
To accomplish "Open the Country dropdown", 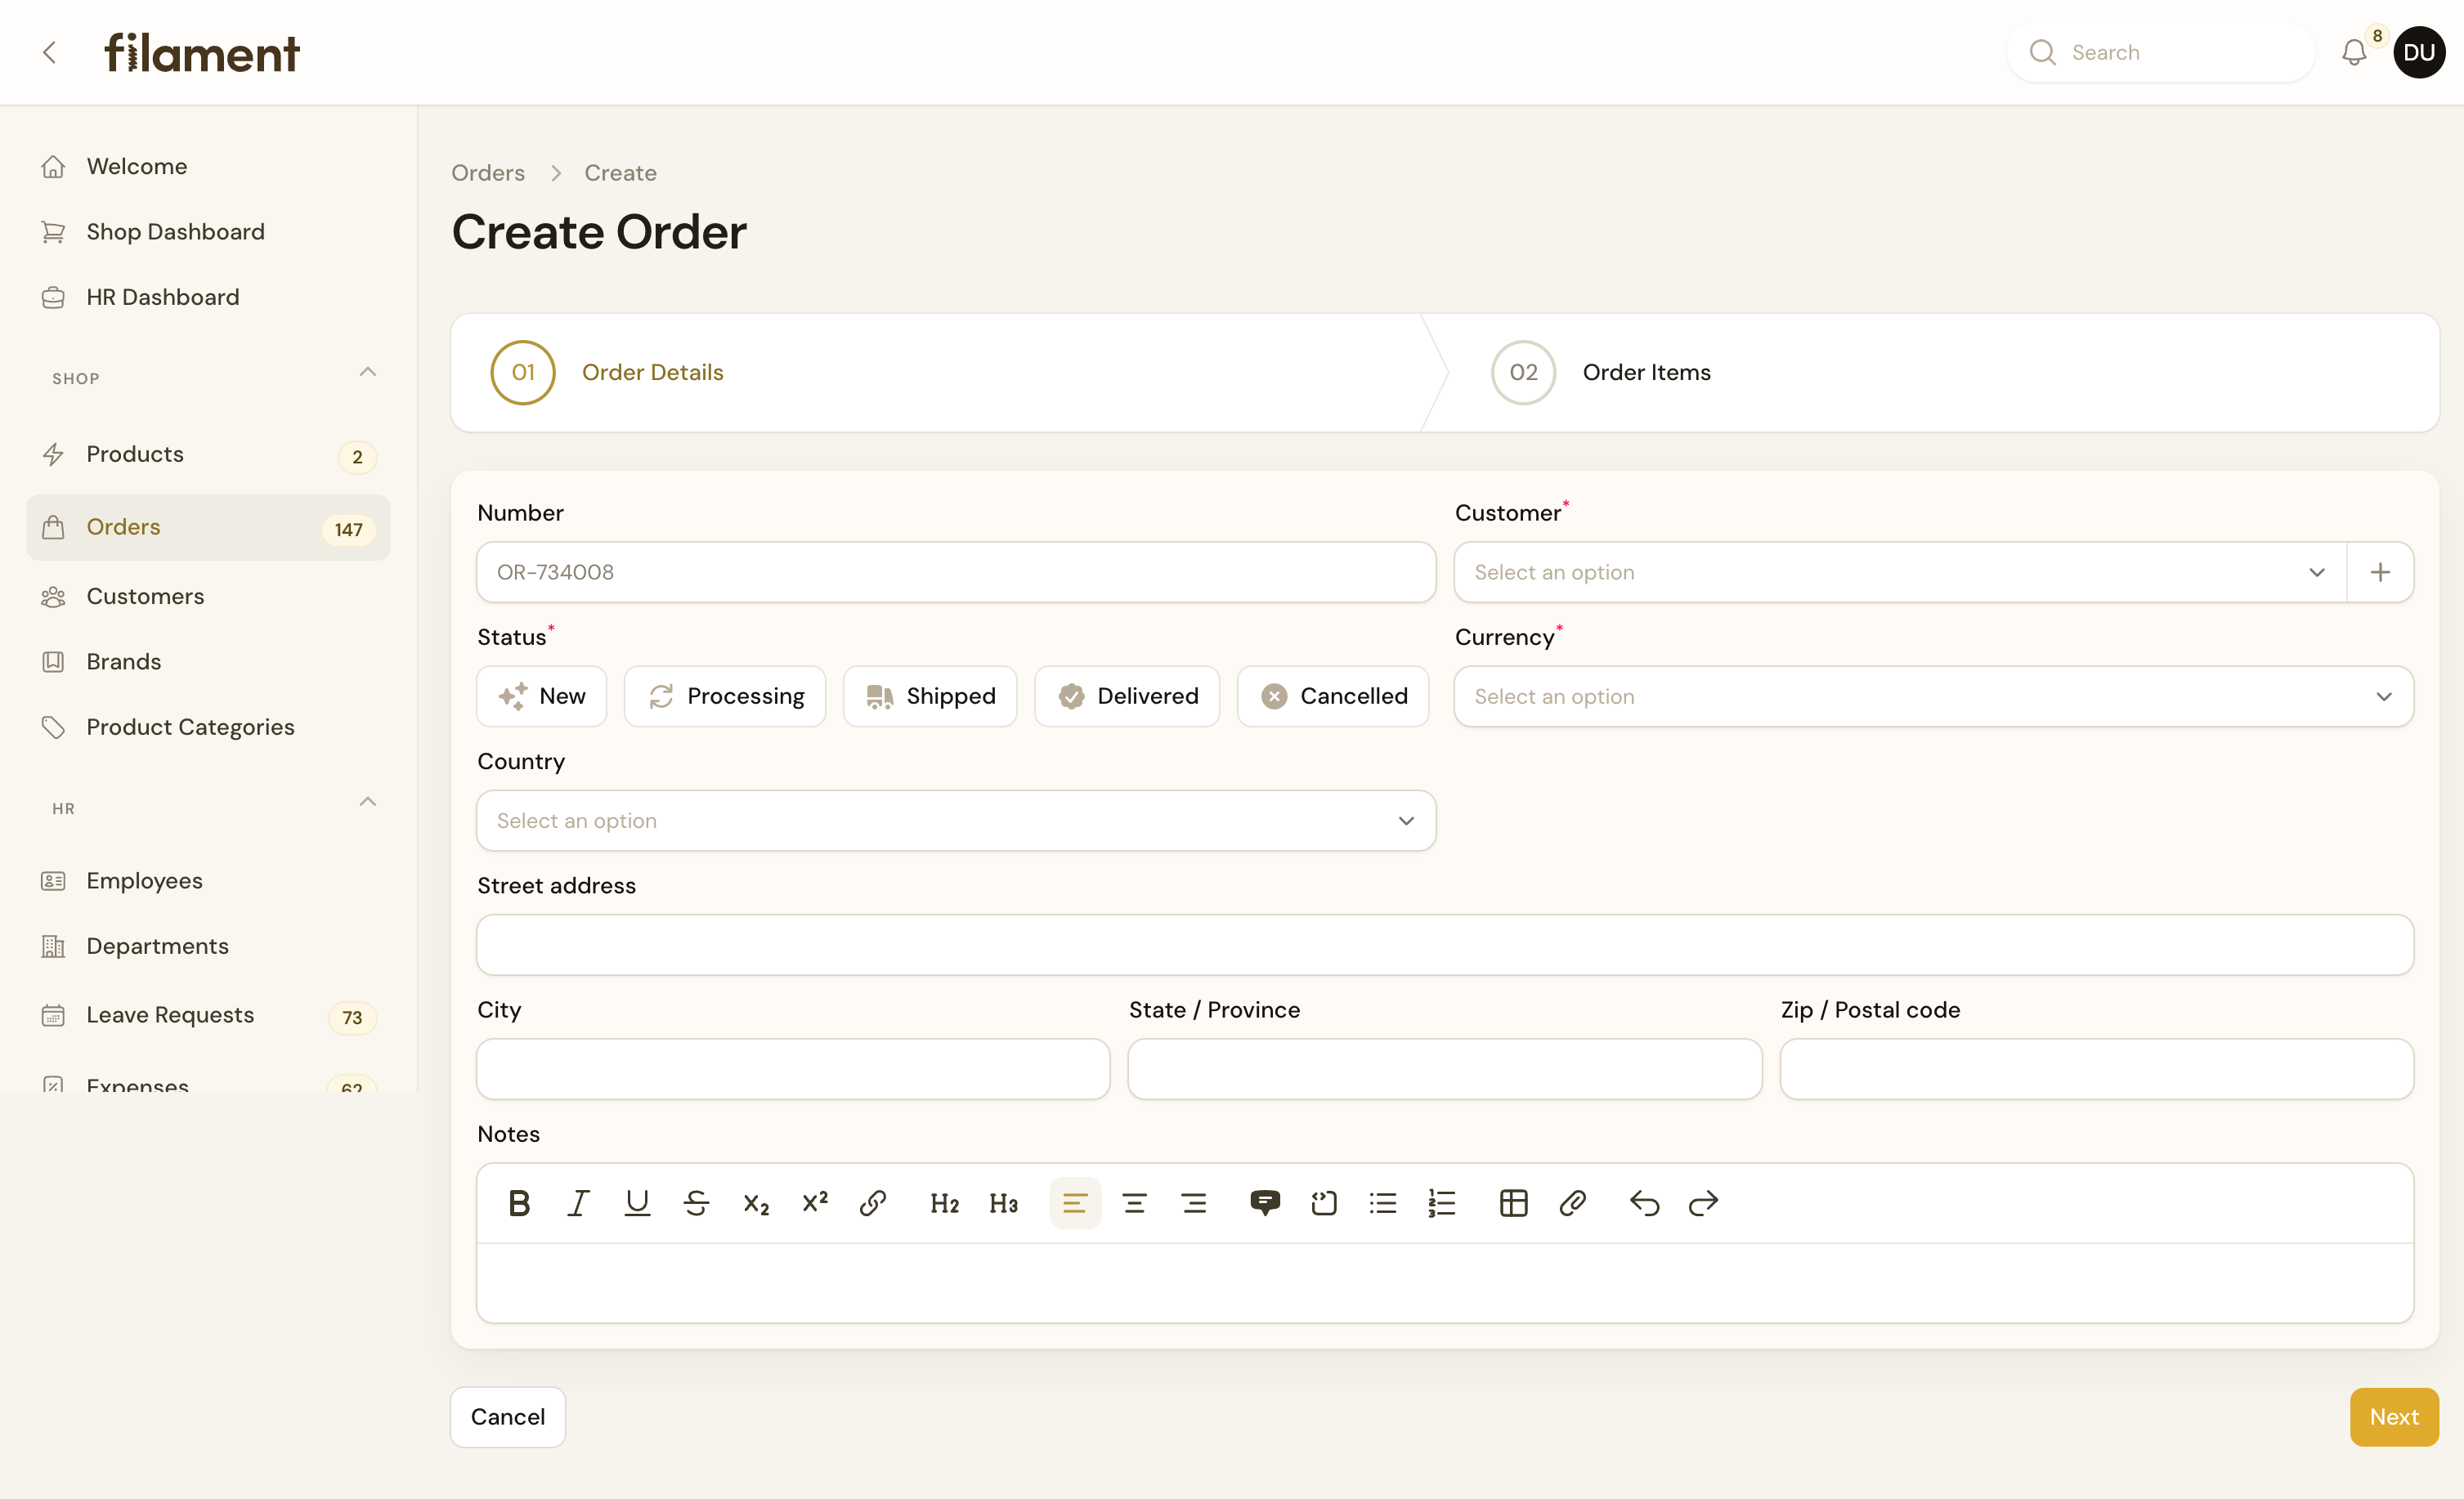I will (x=956, y=821).
